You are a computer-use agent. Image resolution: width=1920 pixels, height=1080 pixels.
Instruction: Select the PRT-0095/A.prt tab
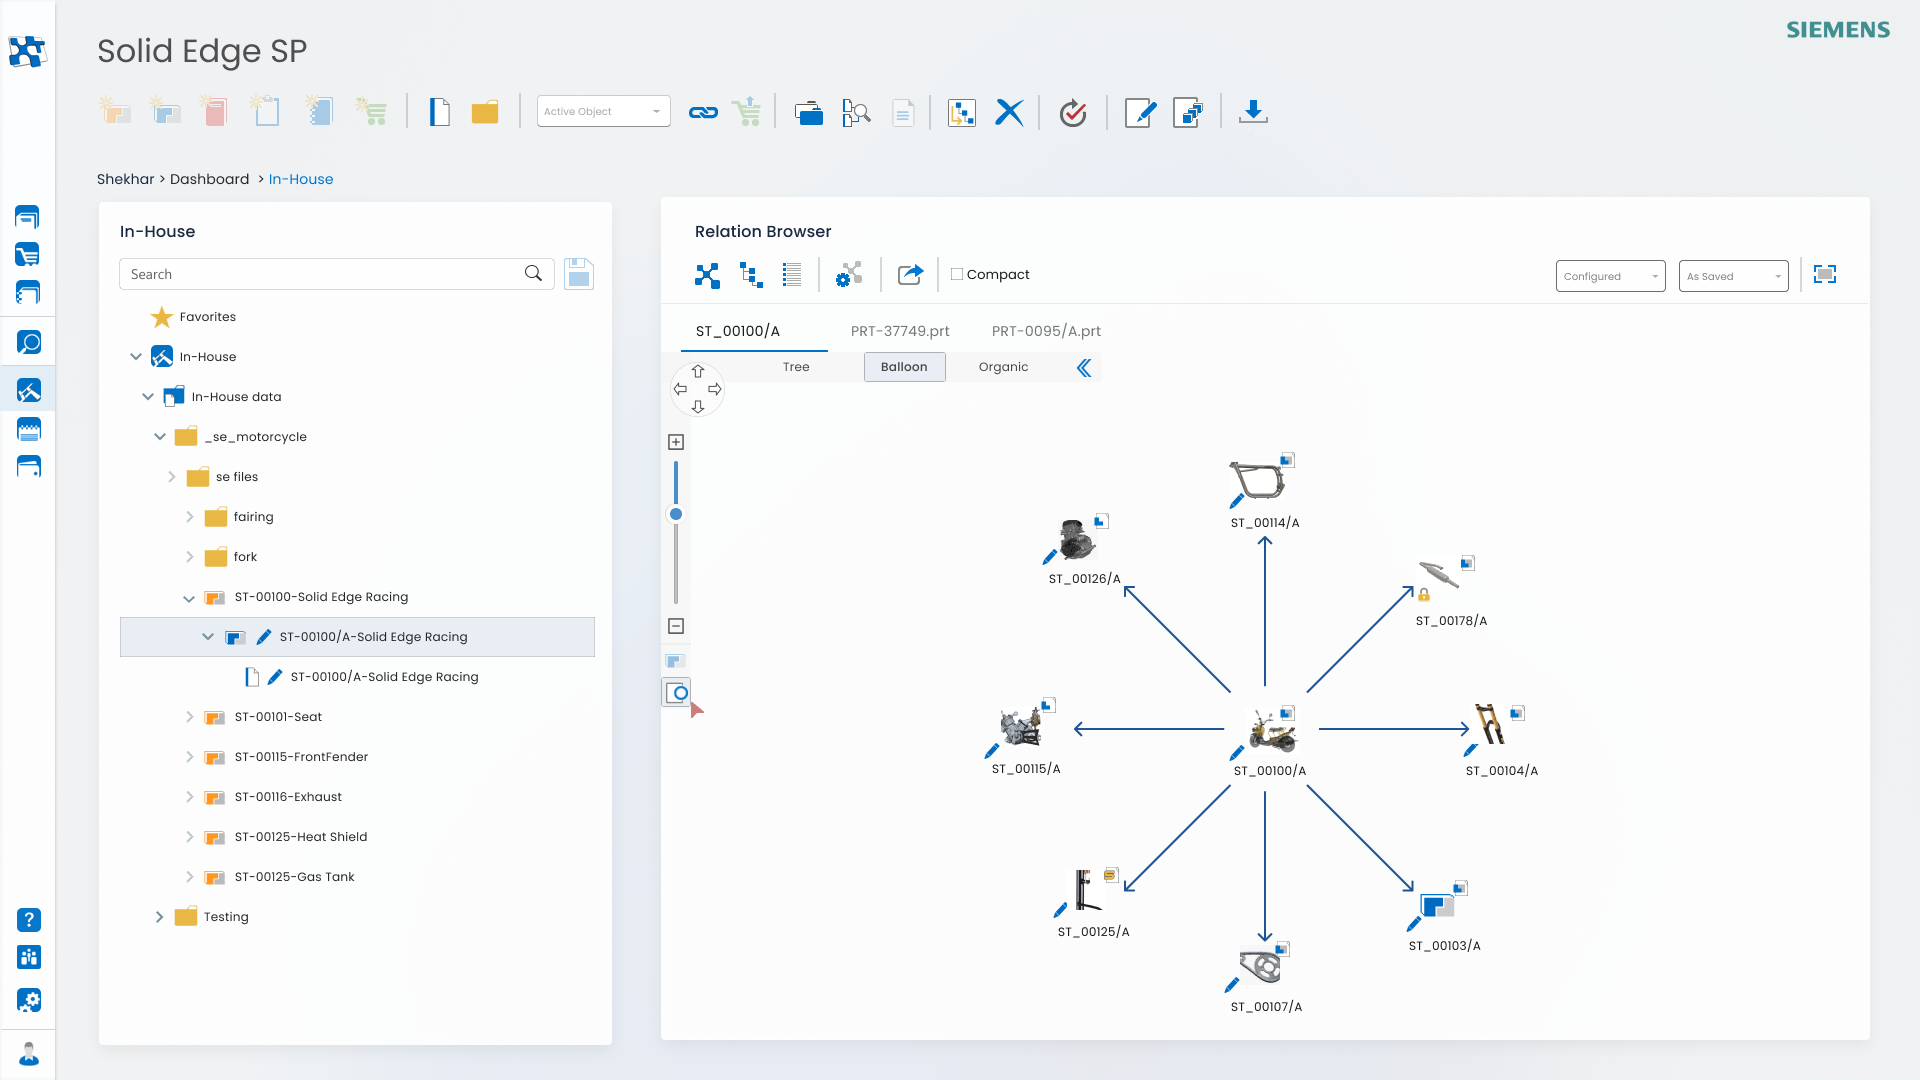pos(1046,331)
